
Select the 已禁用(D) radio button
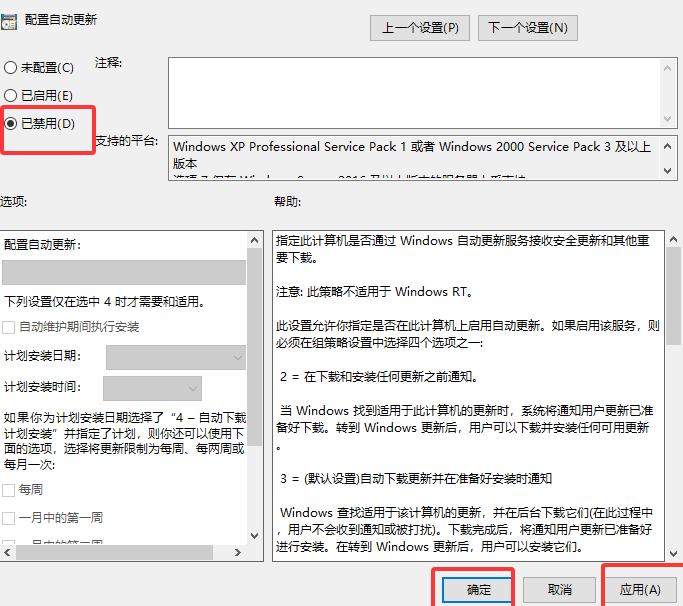coord(10,124)
